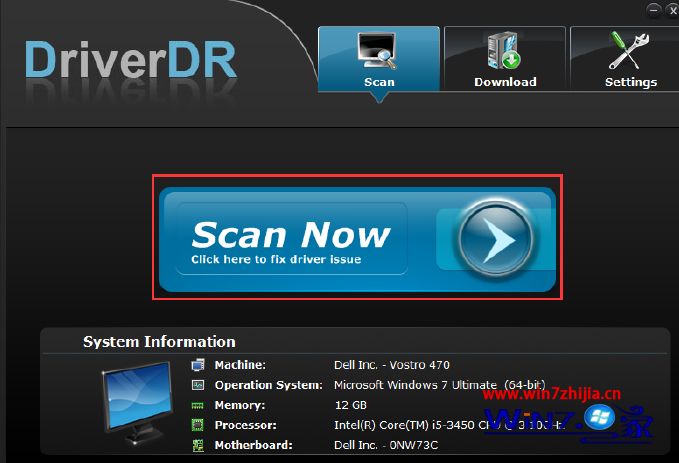This screenshot has width=679, height=463.
Task: Click the '12 GB' memory value
Action: 351,405
